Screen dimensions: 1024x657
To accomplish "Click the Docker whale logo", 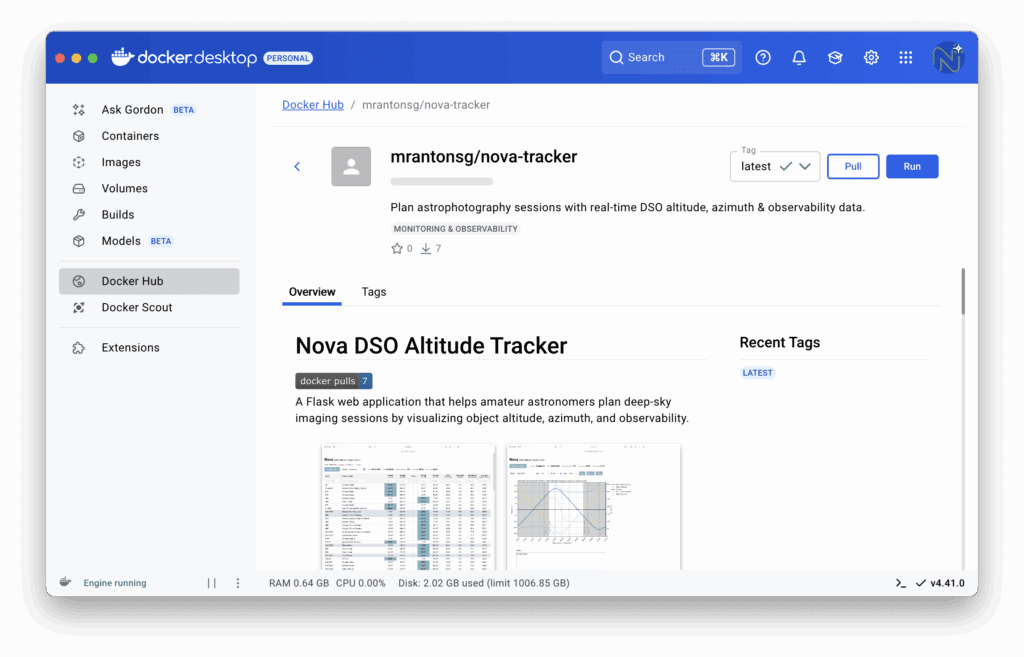I will click(123, 57).
